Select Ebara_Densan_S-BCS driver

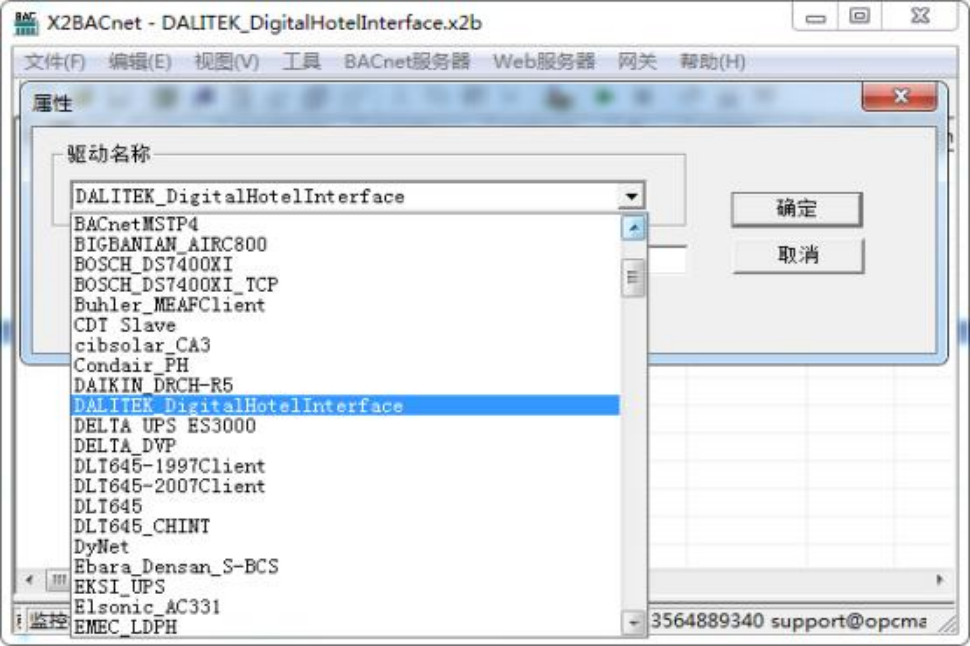(345, 566)
